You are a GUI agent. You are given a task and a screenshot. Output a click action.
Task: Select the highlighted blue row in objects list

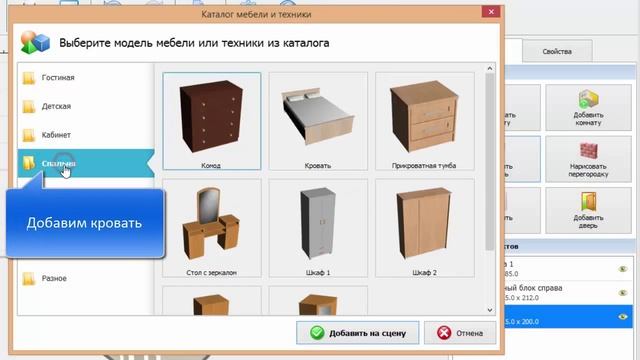569,317
